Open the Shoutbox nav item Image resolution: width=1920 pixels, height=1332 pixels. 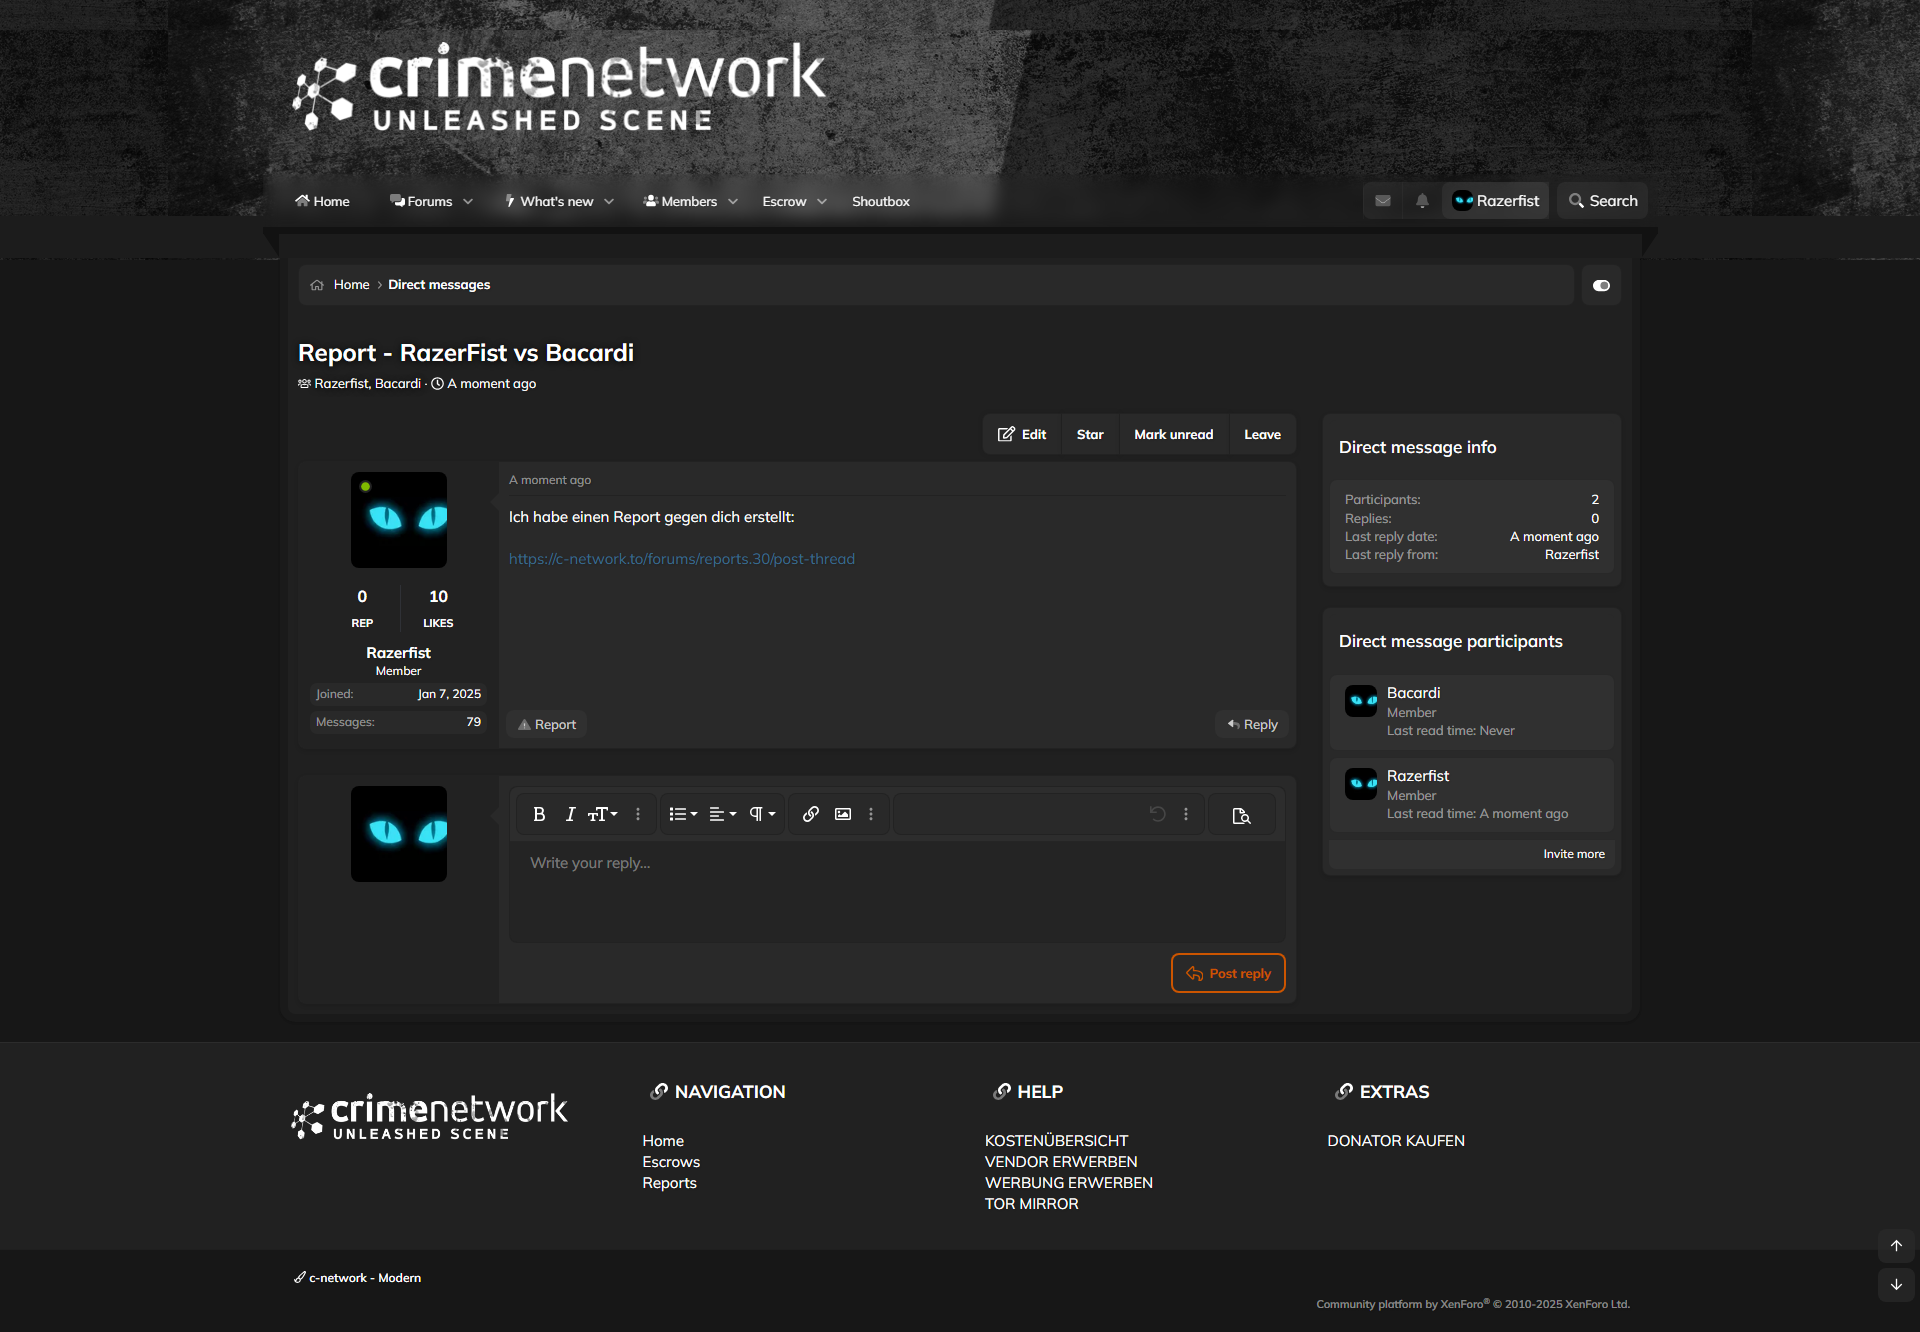coord(880,201)
